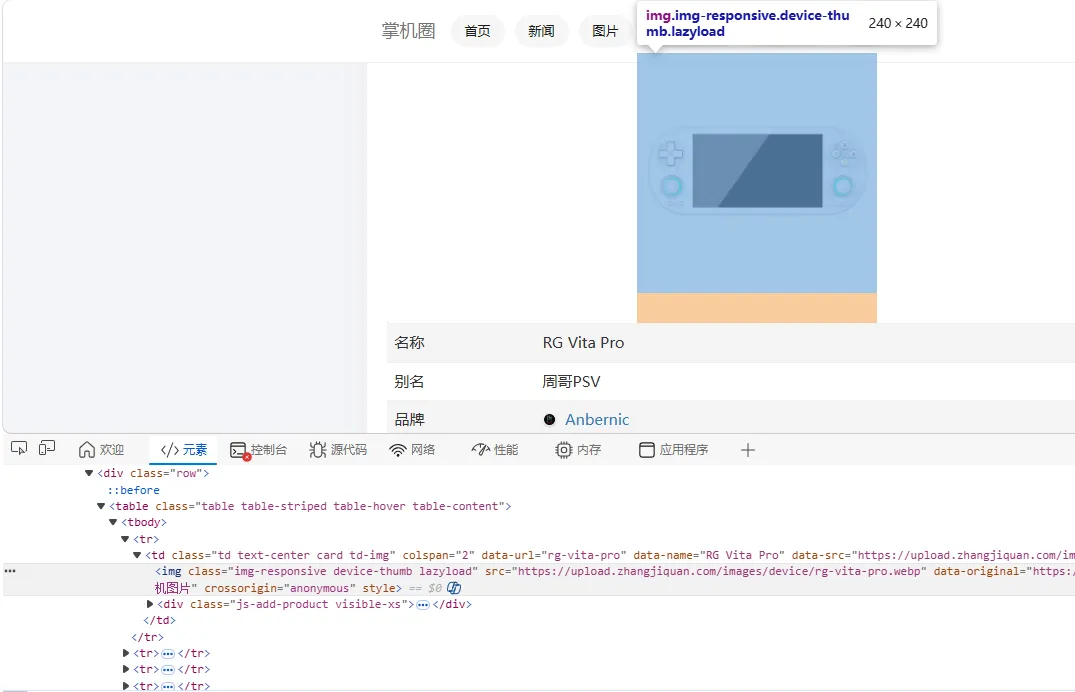Image resolution: width=1075 pixels, height=692 pixels.
Task: Switch to the 应用程序 application tab
Action: coord(673,450)
